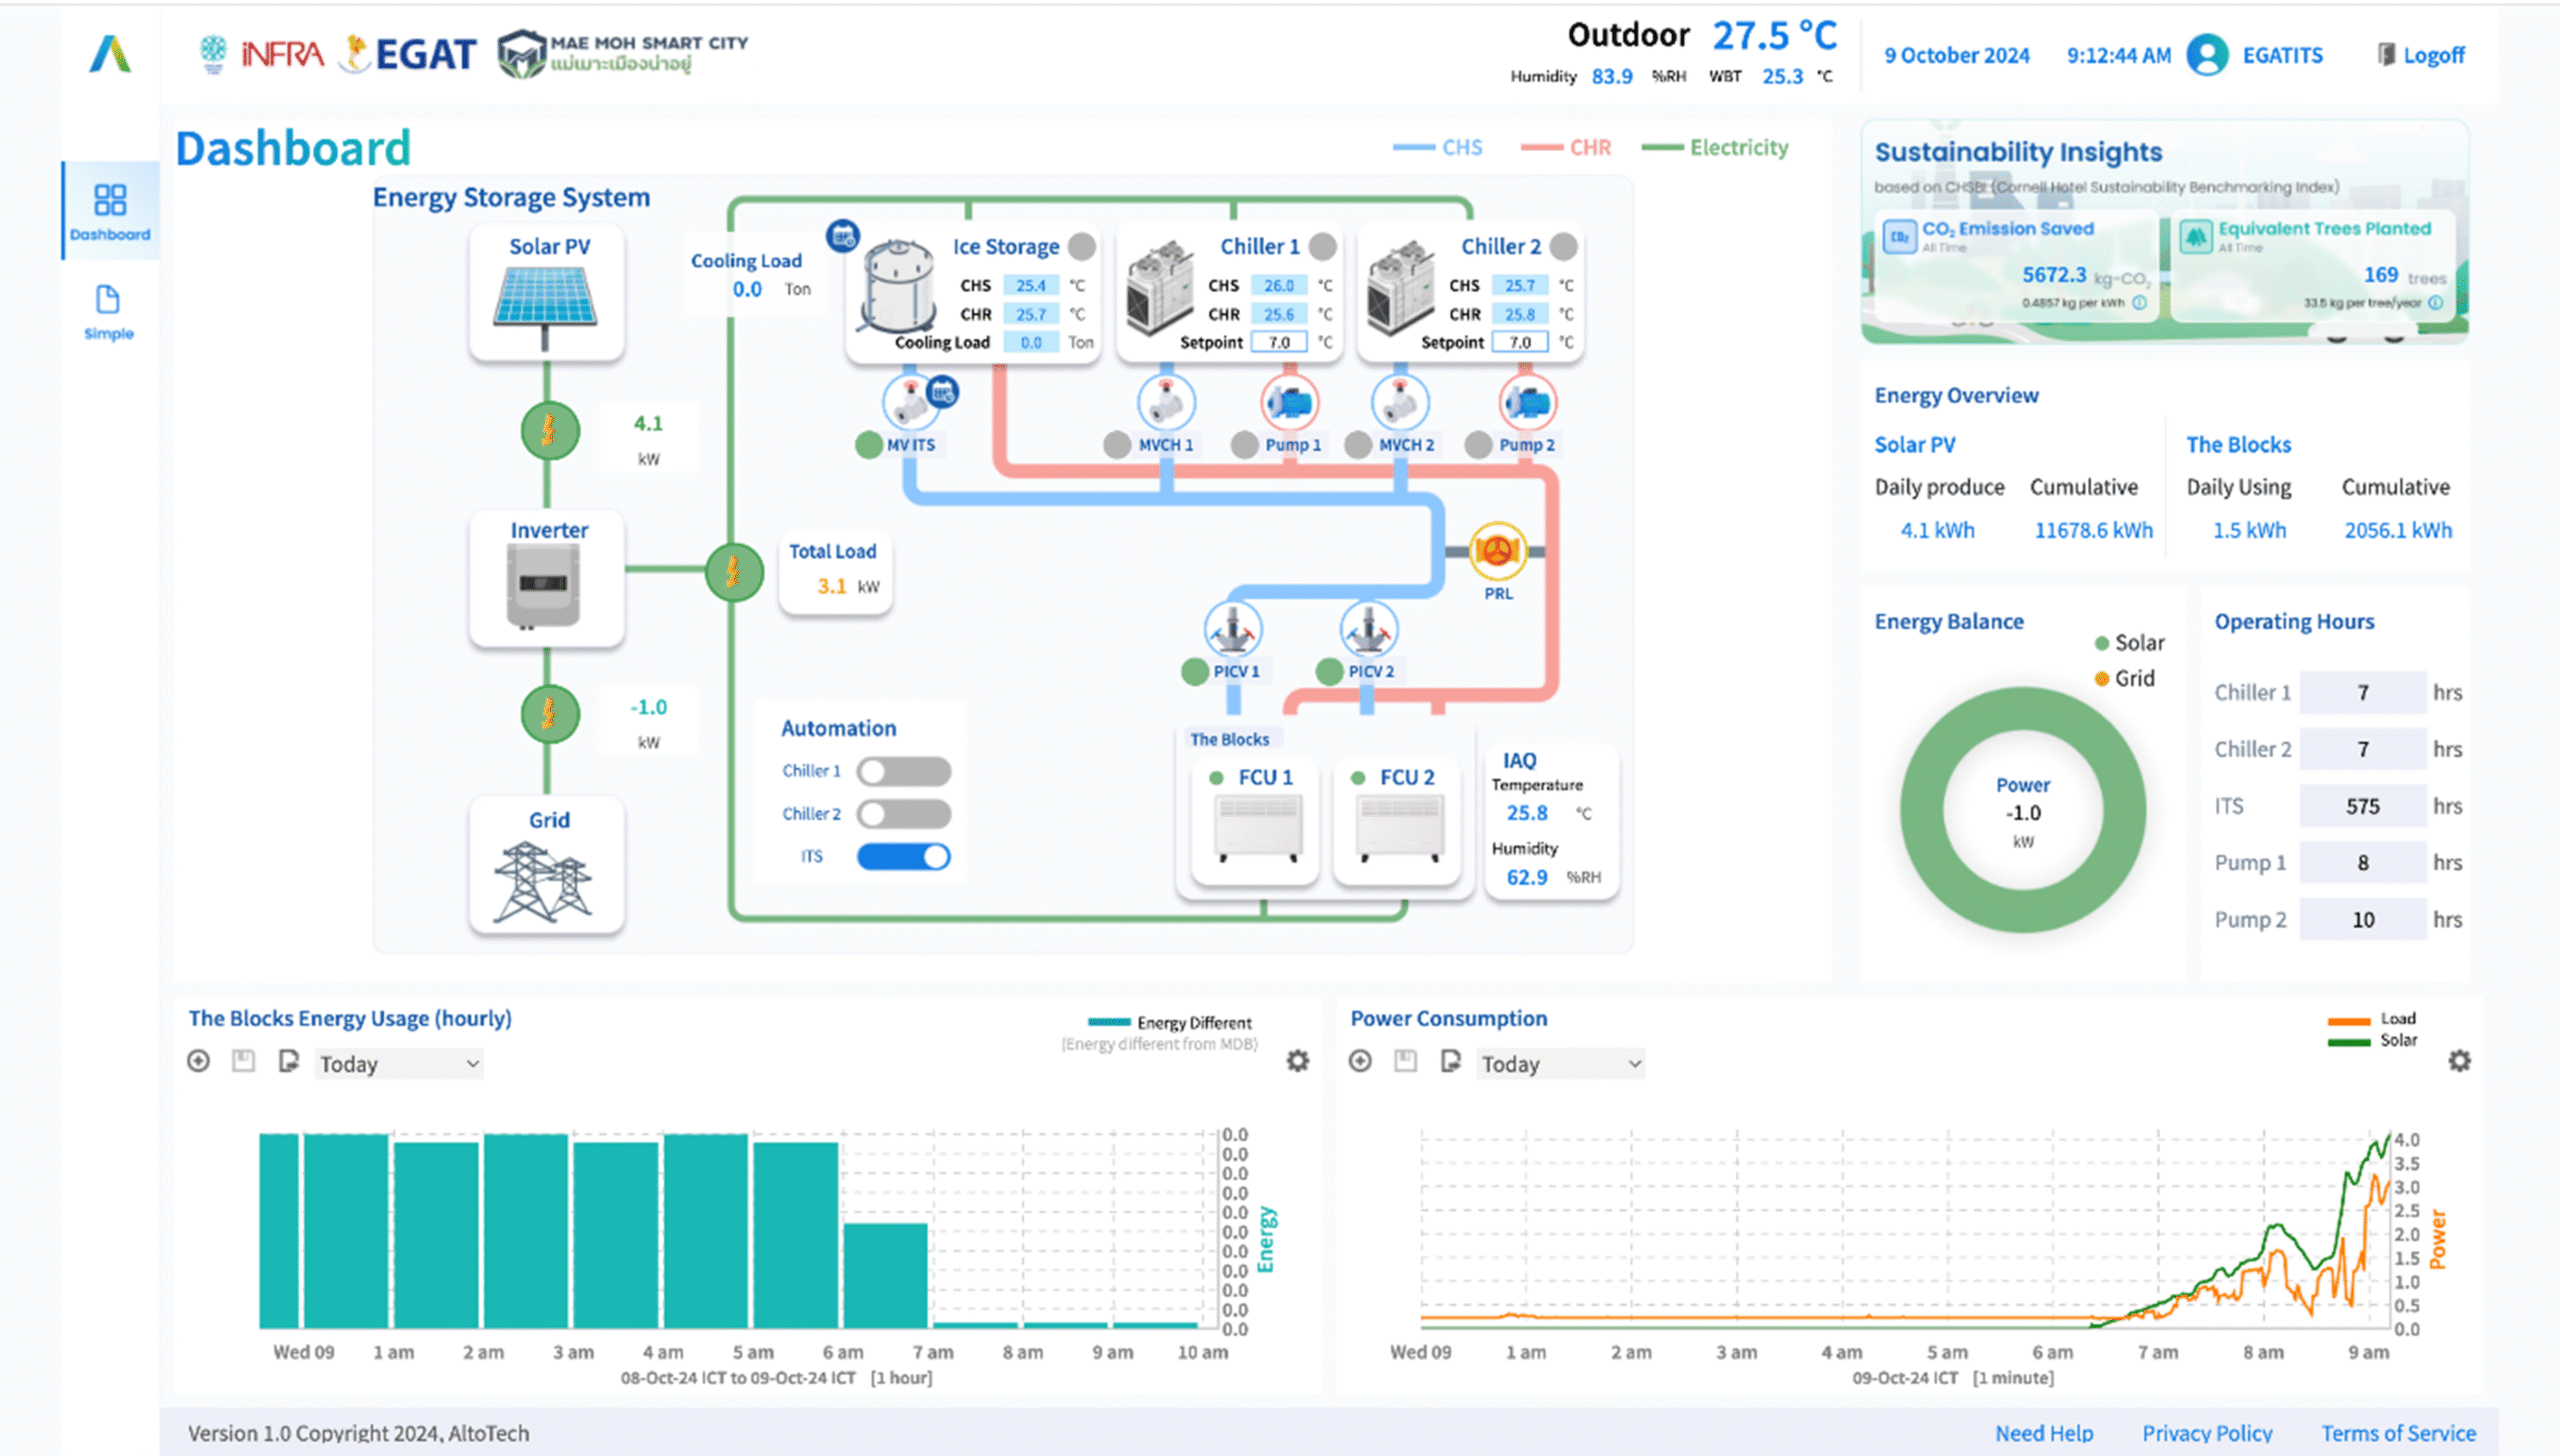This screenshot has width=2560, height=1456.
Task: Open Blocks Energy Usage chart settings gear
Action: click(1297, 1061)
